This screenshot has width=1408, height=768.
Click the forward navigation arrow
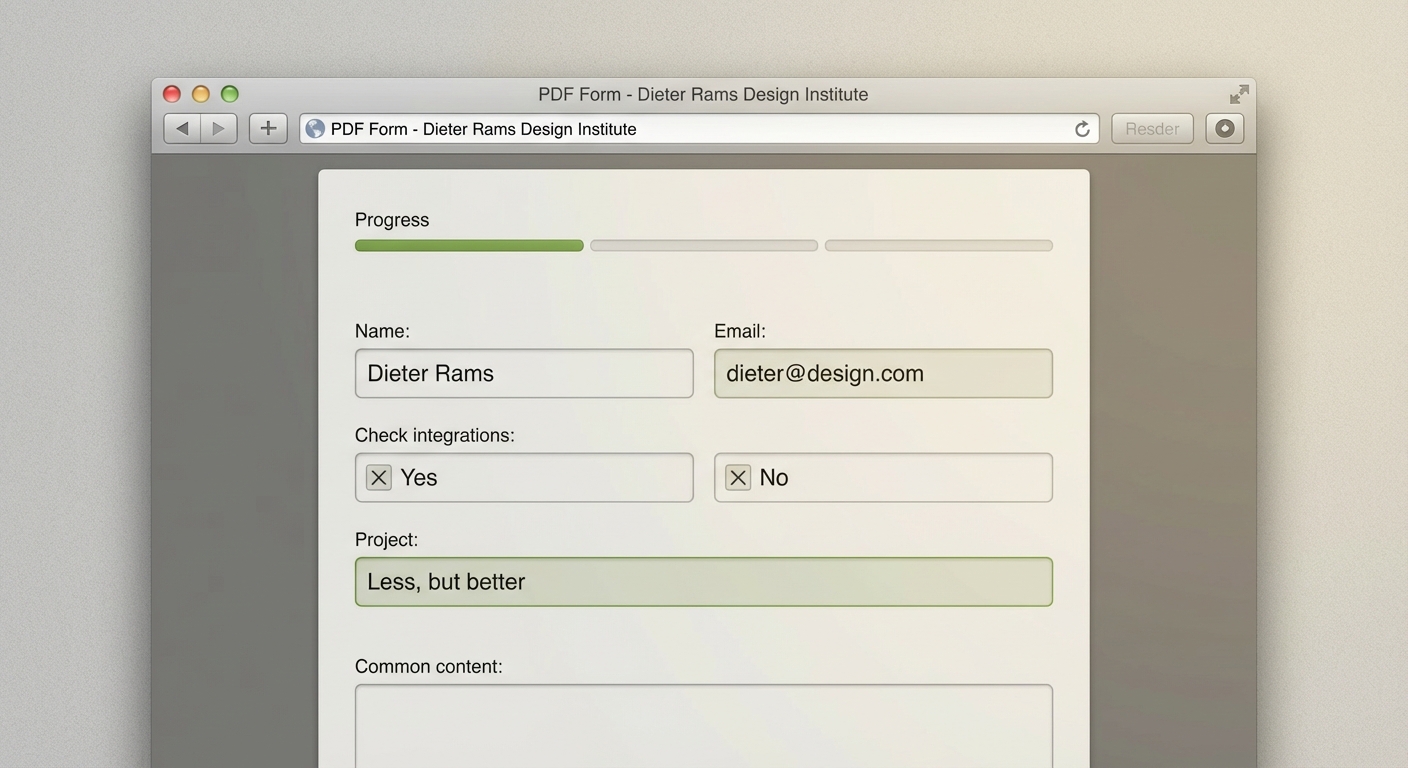point(218,128)
